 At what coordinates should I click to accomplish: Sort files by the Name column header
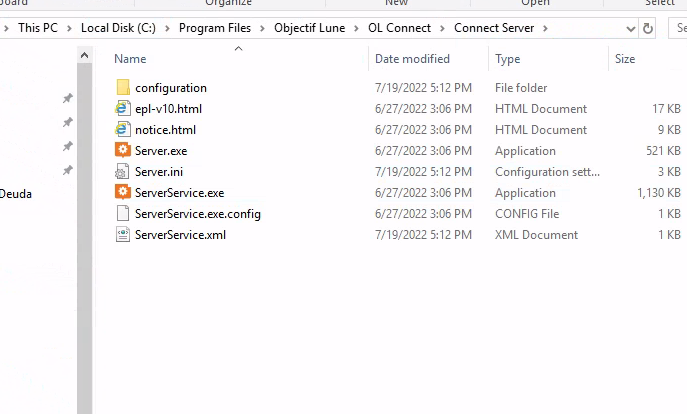pyautogui.click(x=130, y=59)
